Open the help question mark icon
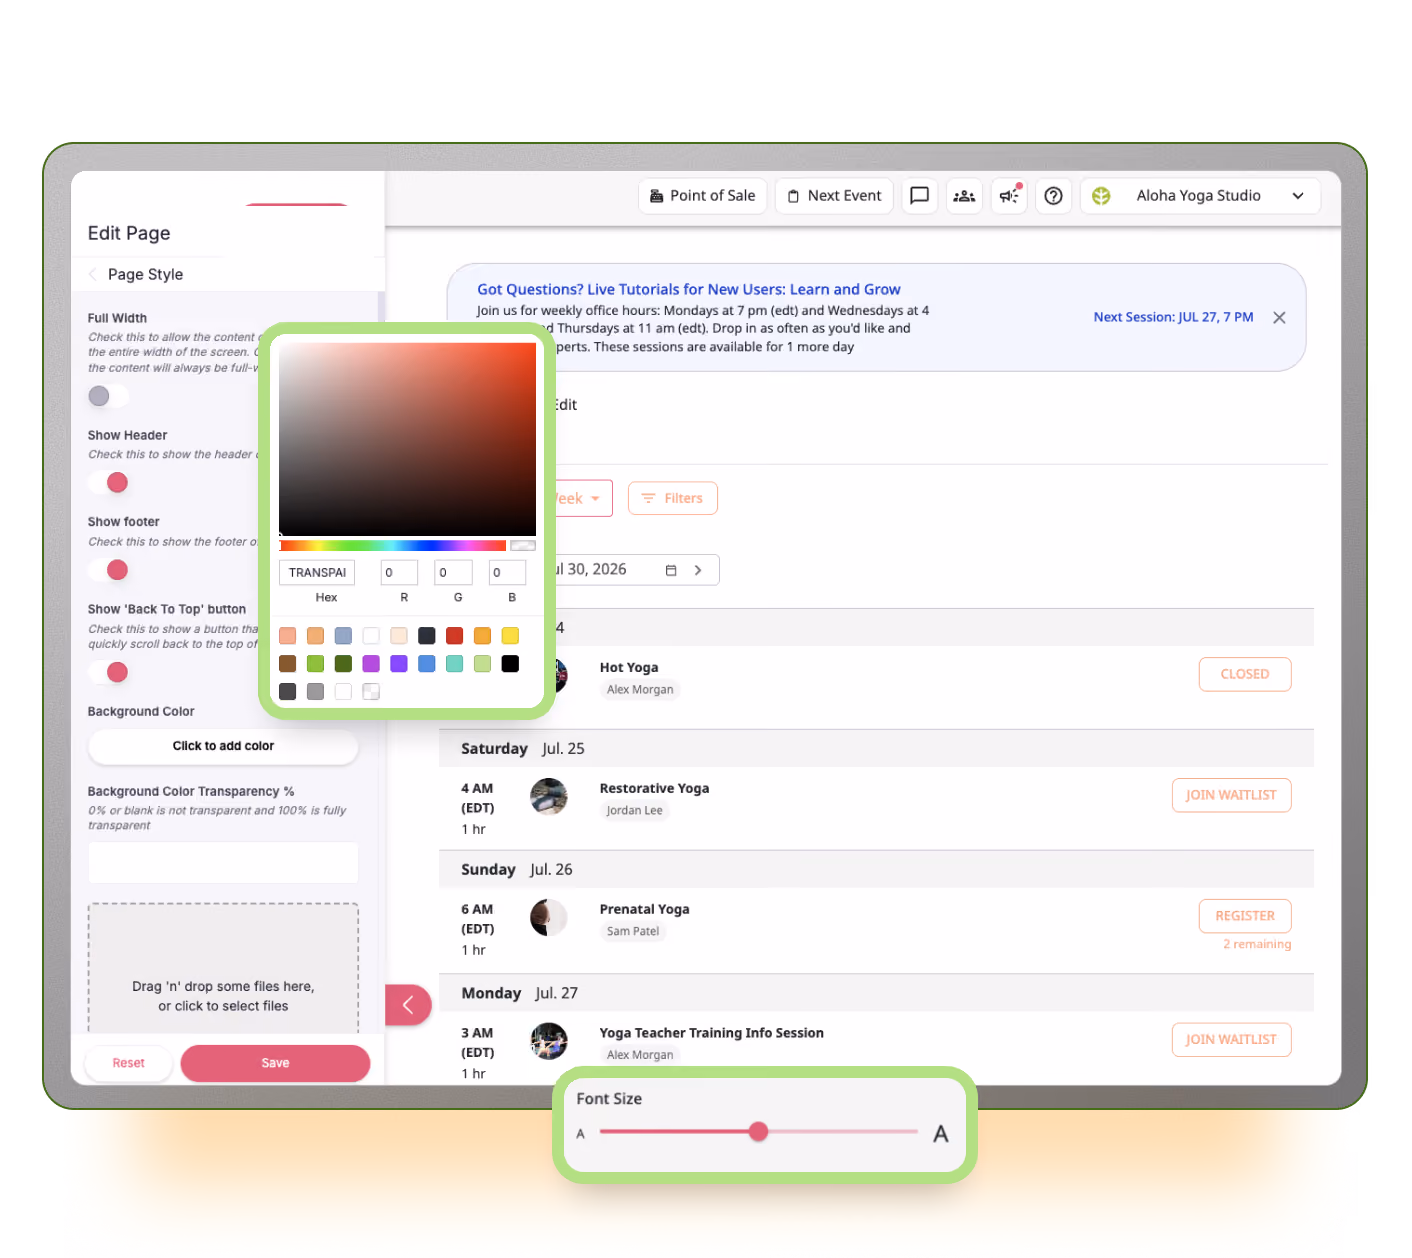The height and width of the screenshot is (1258, 1412). (x=1053, y=196)
